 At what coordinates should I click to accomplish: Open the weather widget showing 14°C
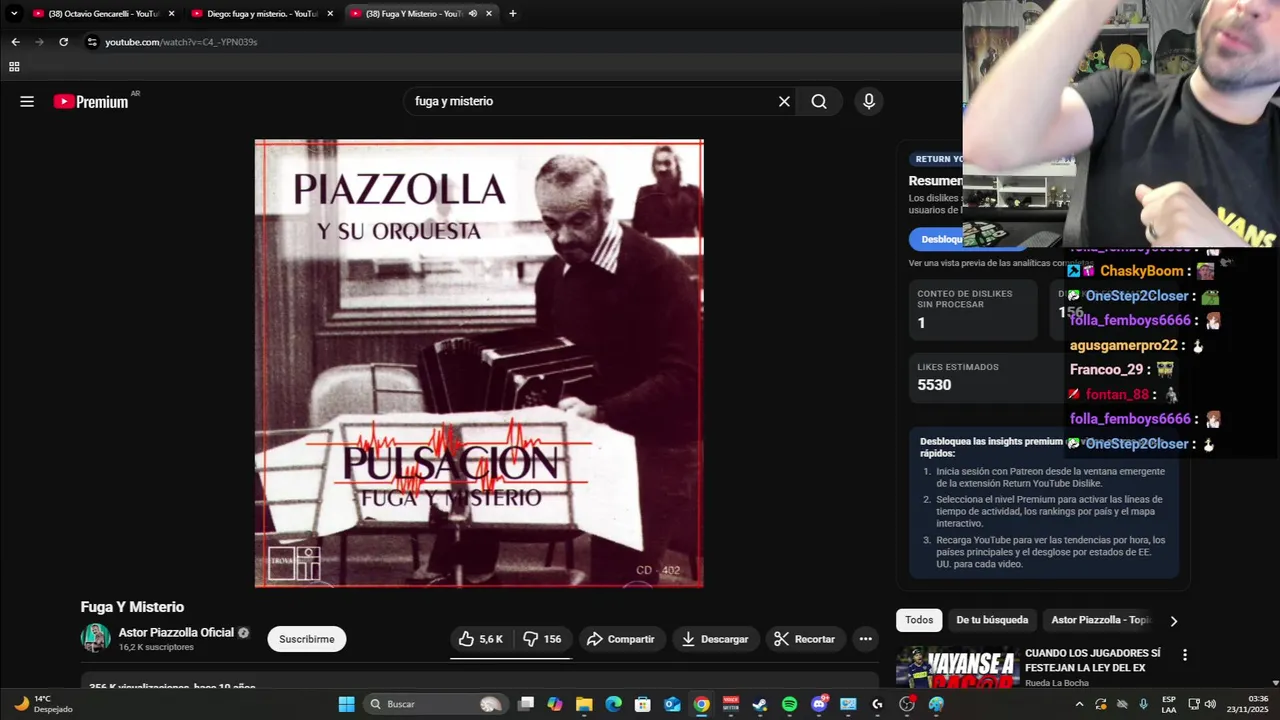(43, 704)
